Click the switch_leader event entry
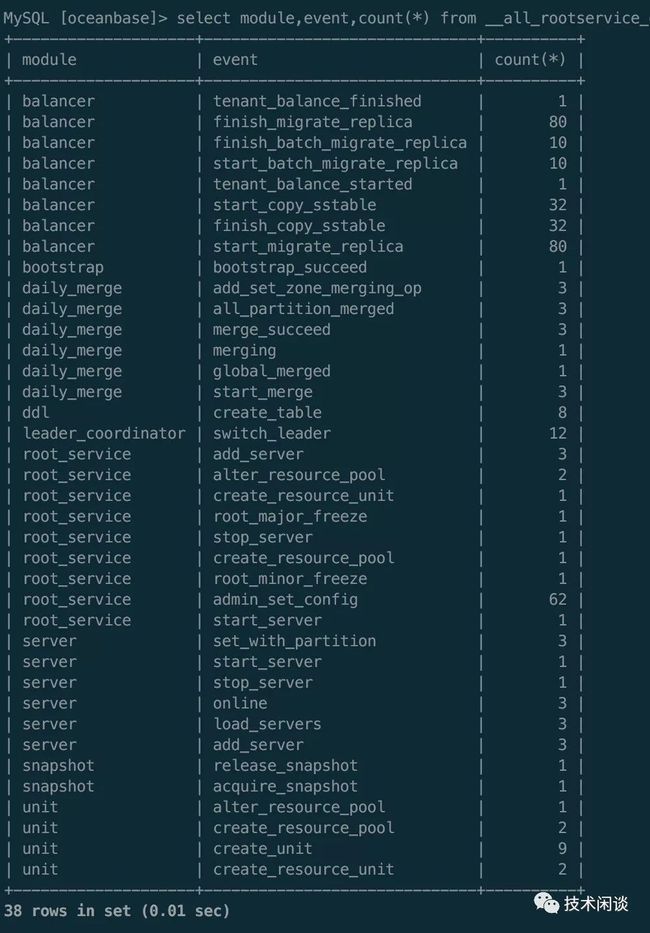Screen dimensions: 650x933 (x=271, y=433)
